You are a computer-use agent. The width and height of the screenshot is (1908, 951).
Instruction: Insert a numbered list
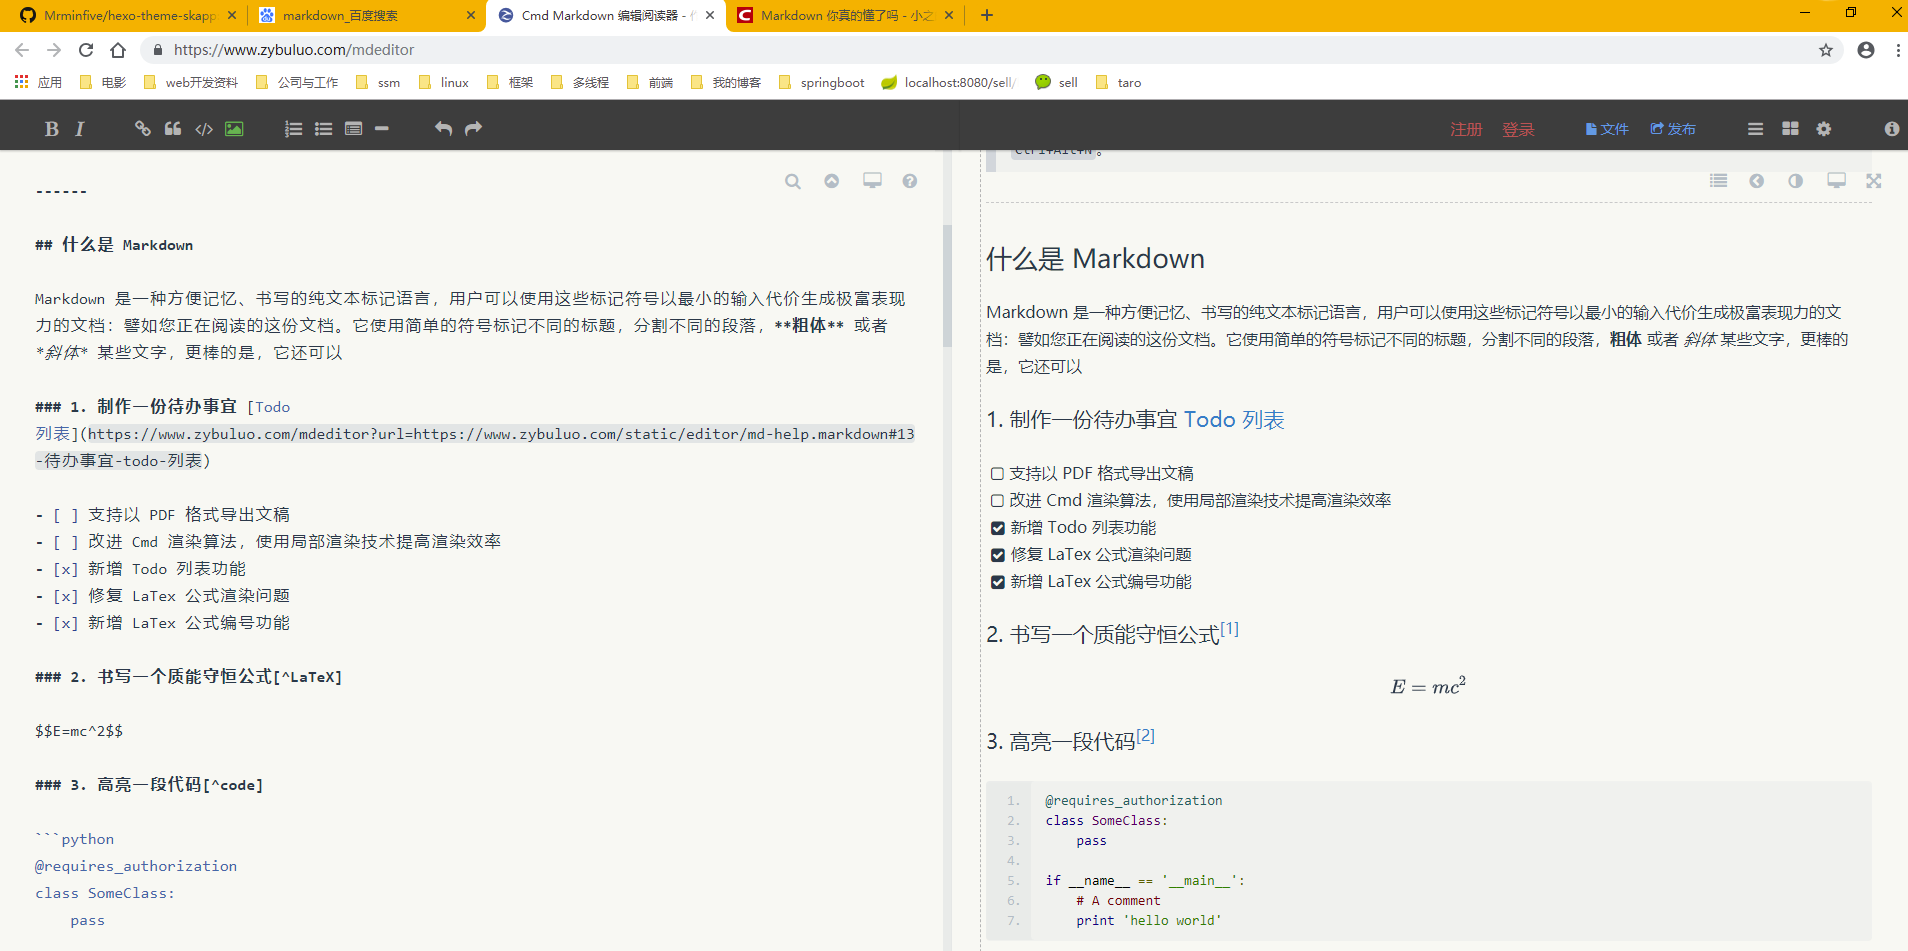(293, 129)
